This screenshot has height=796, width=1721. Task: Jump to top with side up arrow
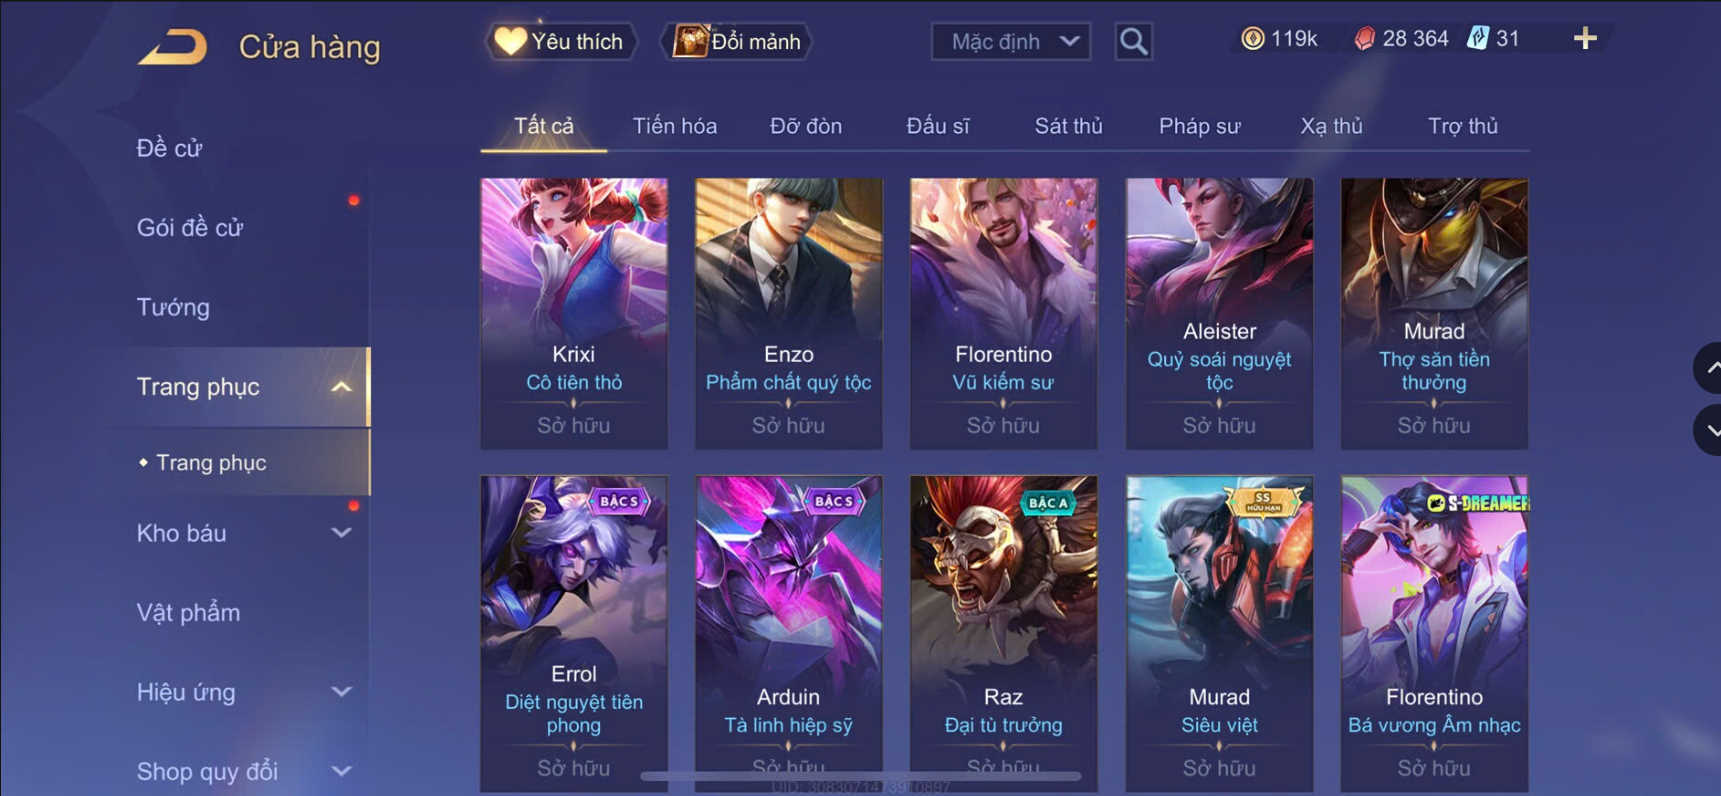coord(1709,368)
